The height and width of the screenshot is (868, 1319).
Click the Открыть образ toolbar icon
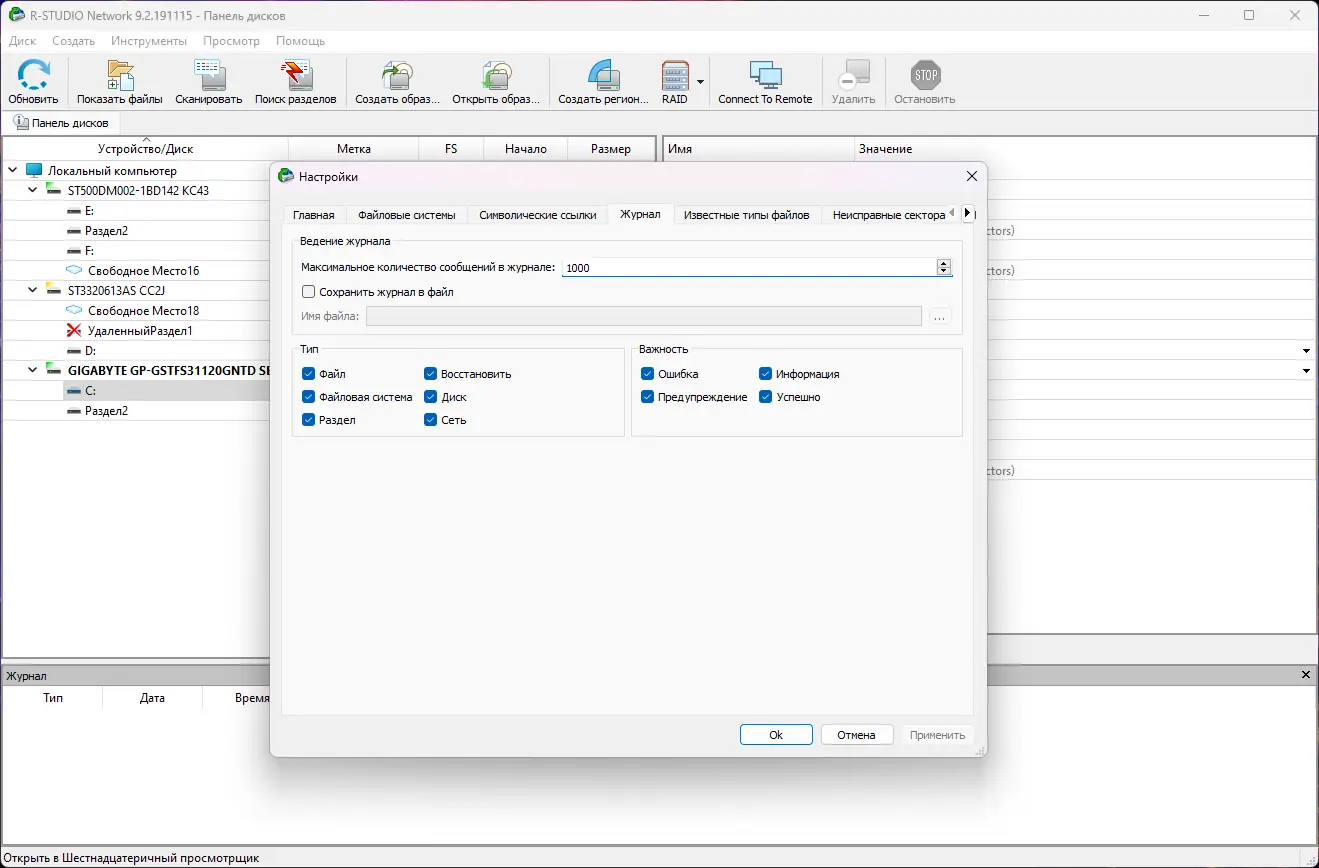pos(496,76)
